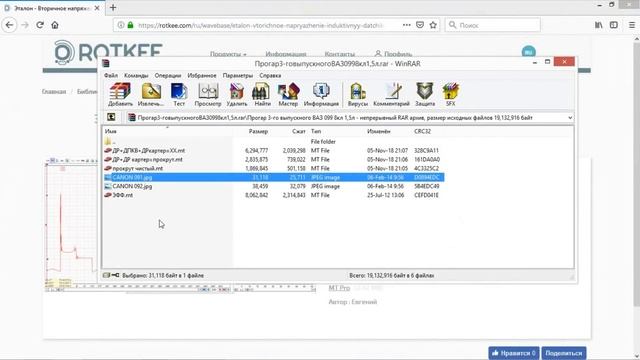Open the Контакты link on Rotkee site
This screenshot has width=640, height=360.
click(x=340, y=54)
